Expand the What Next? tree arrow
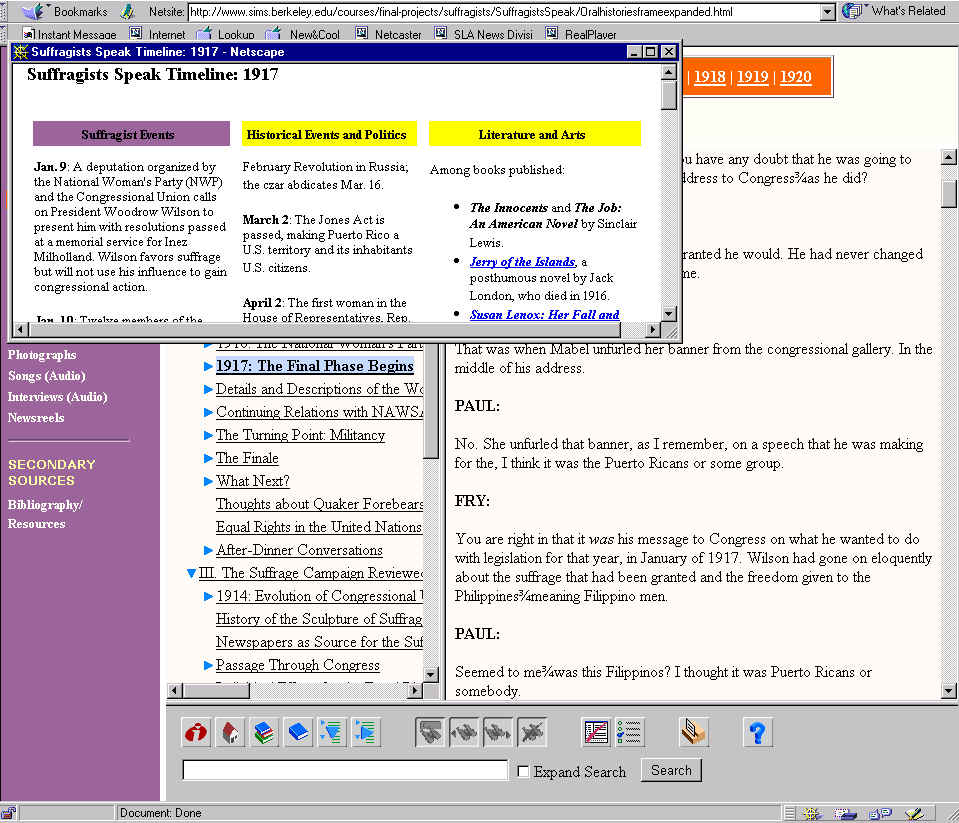This screenshot has width=959, height=823. point(208,481)
